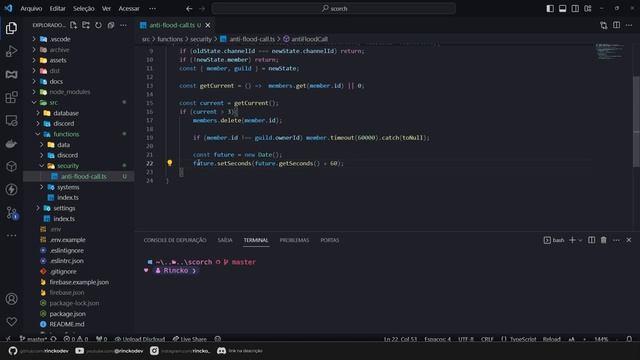This screenshot has width=640, height=360.
Task: Open changes compare icon in editor toolbar
Action: [604, 25]
